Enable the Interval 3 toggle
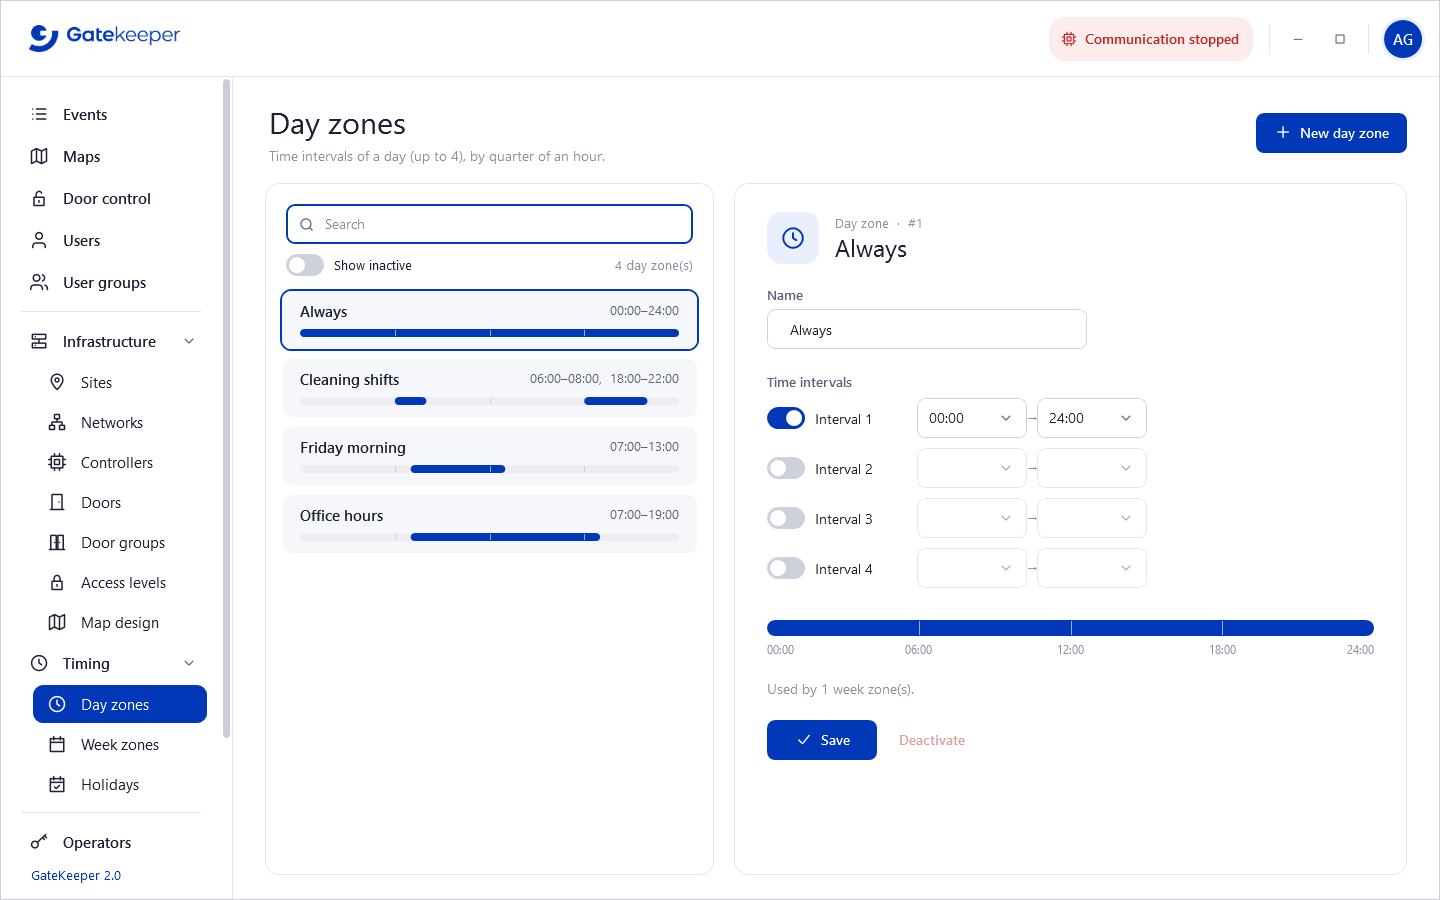The width and height of the screenshot is (1440, 900). tap(786, 518)
